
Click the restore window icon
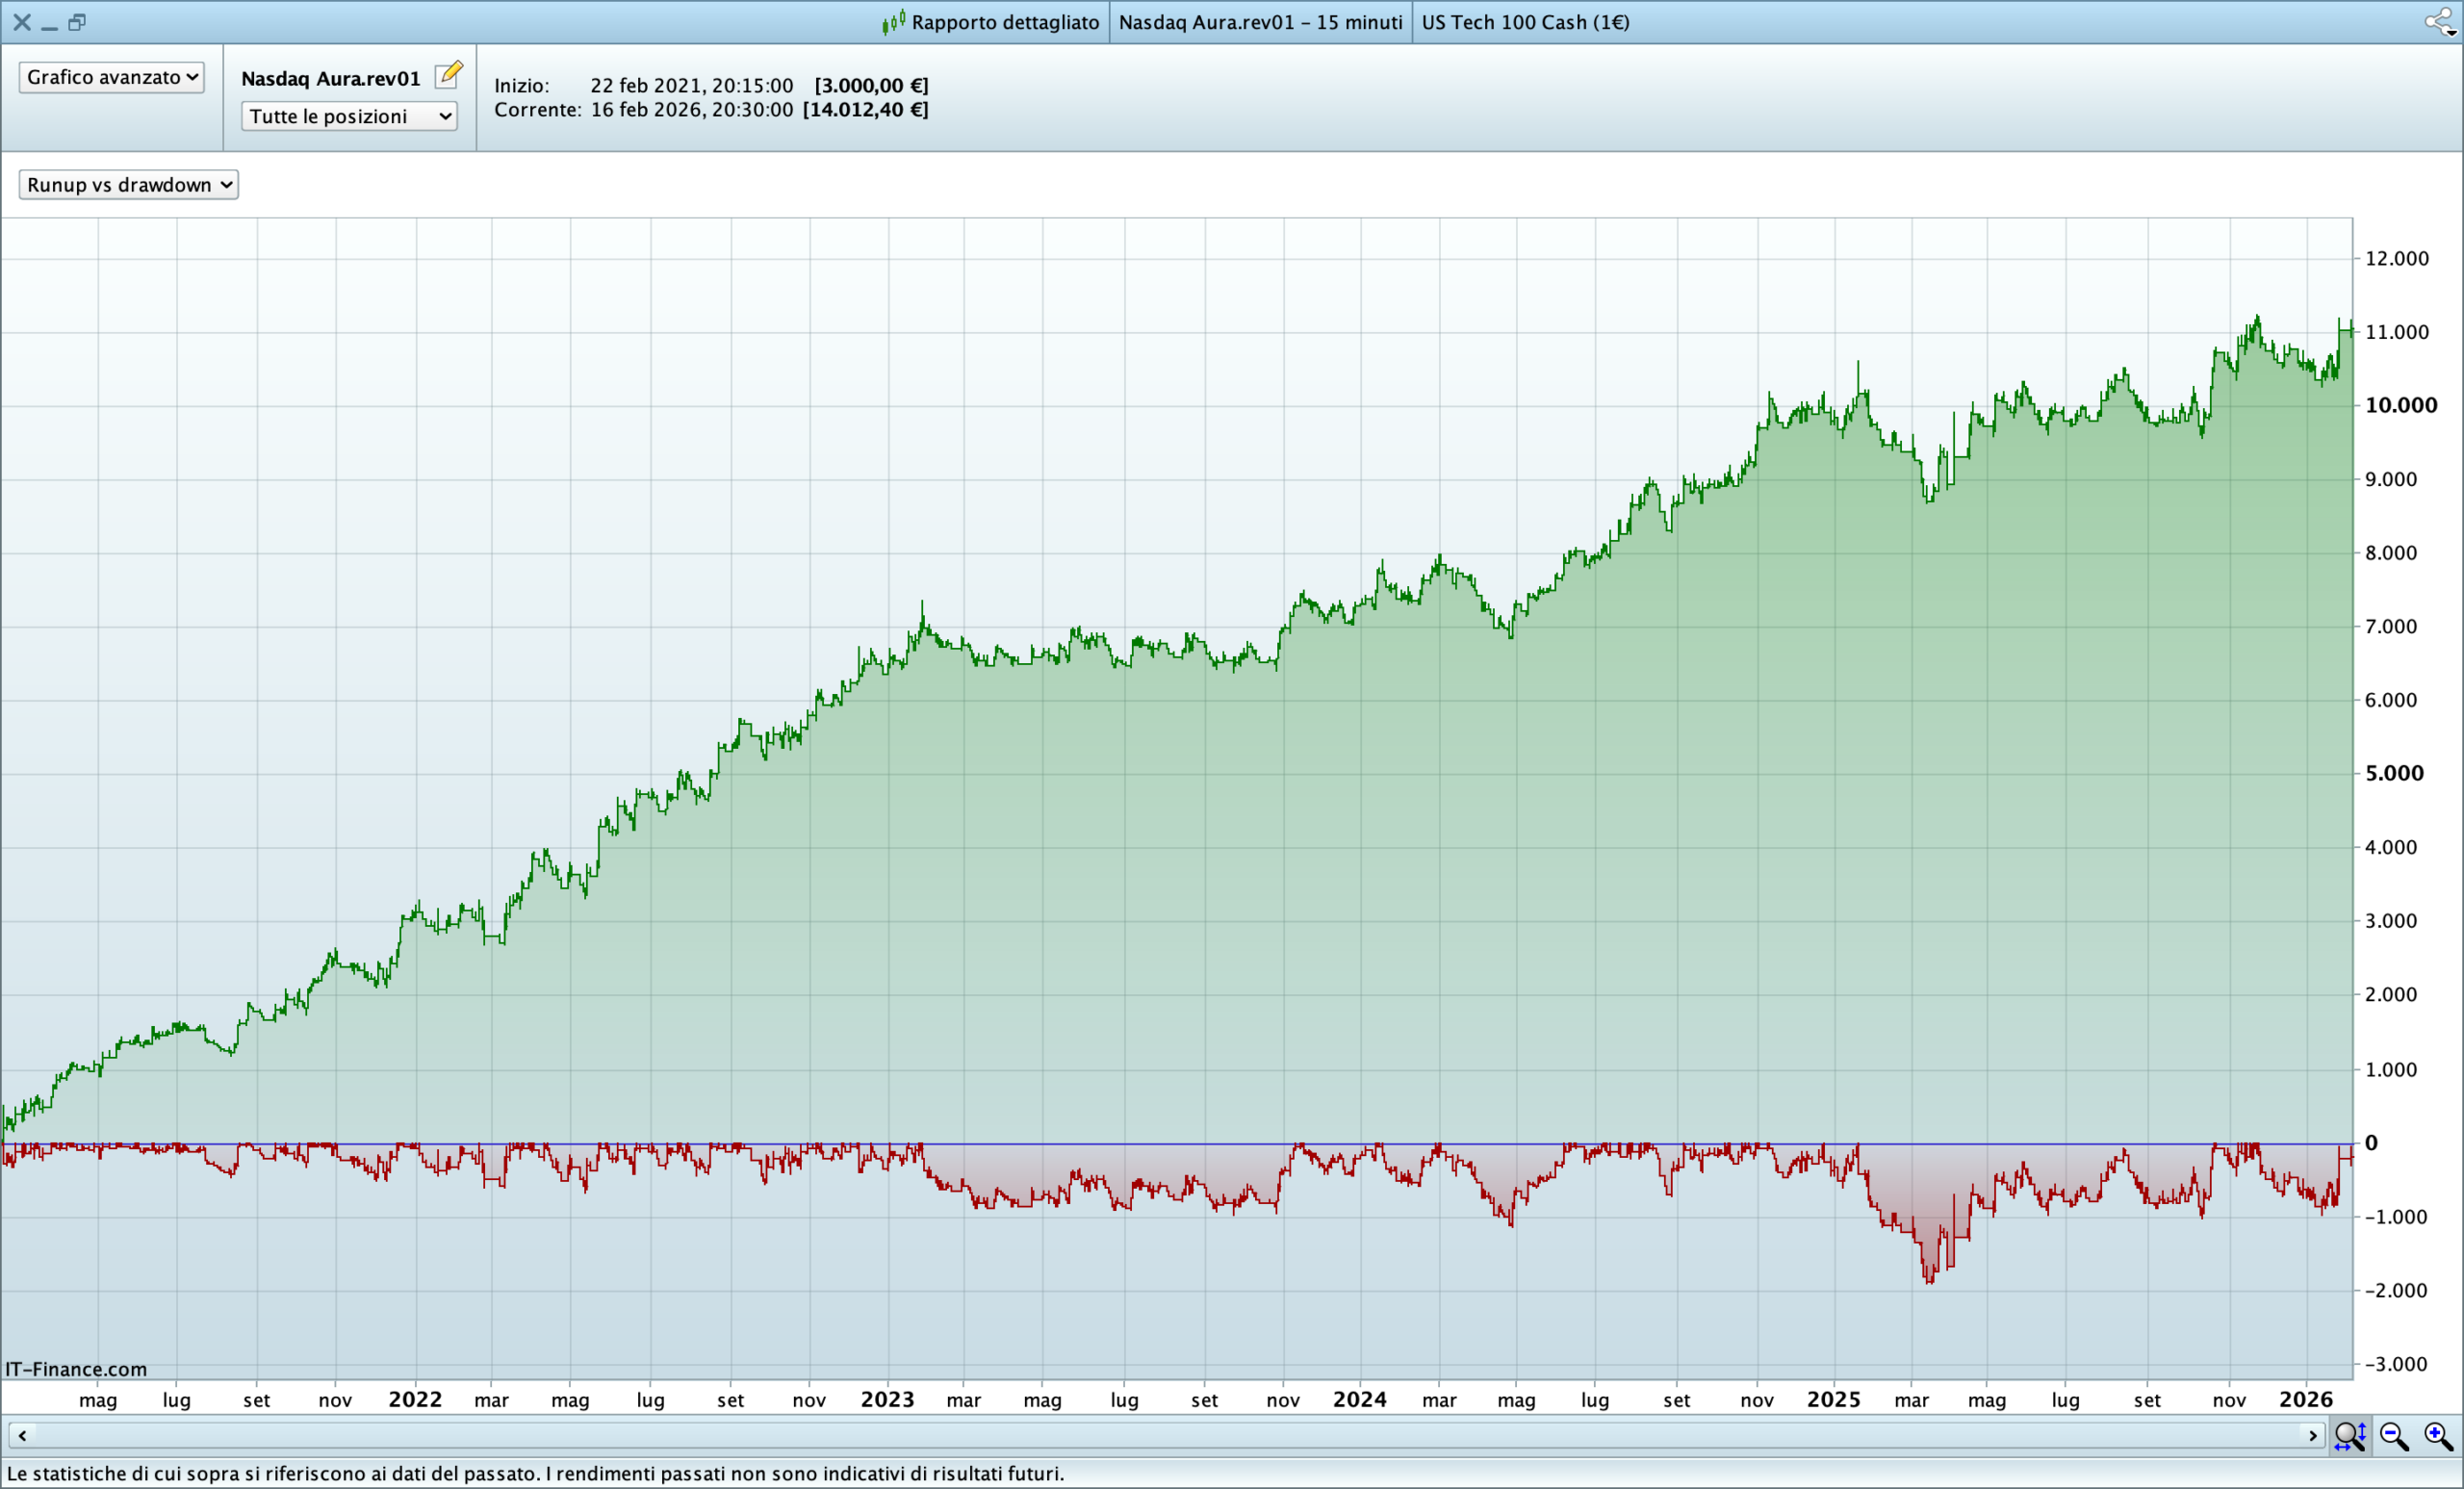click(77, 22)
